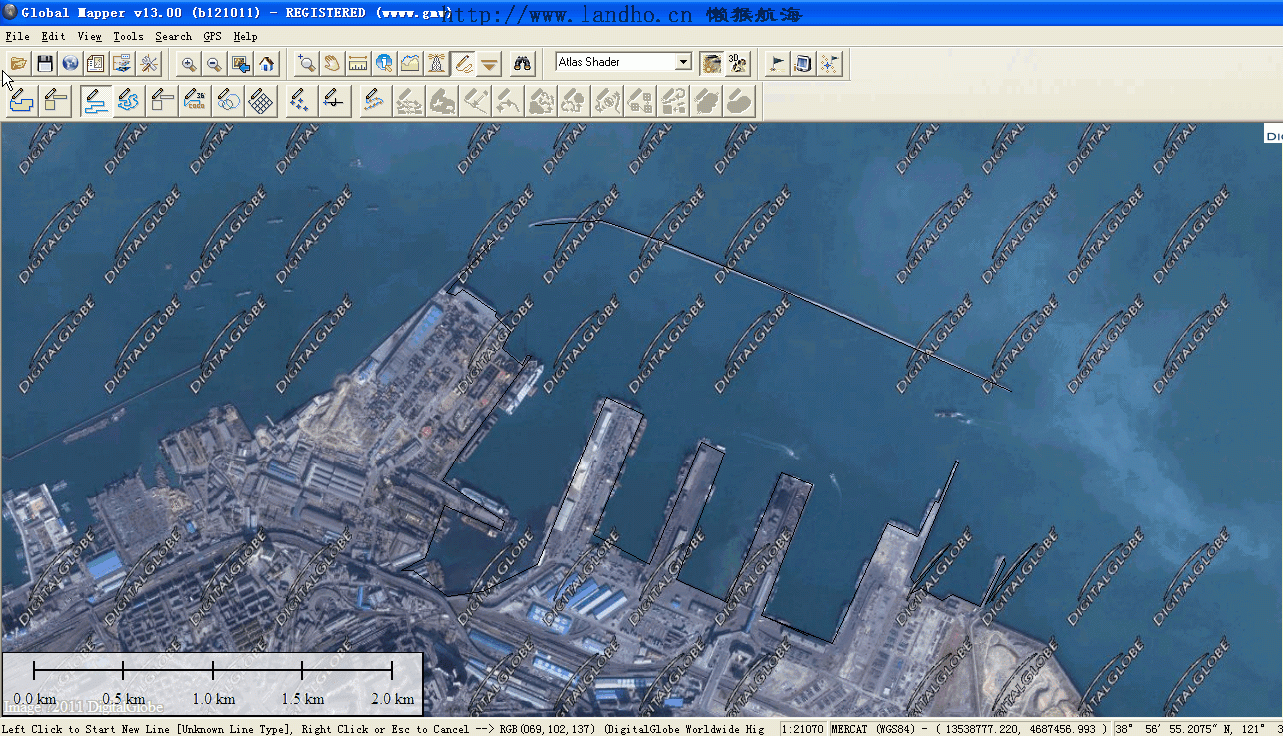
Task: Select Edit Feature Vertices tool
Action: click(x=375, y=101)
